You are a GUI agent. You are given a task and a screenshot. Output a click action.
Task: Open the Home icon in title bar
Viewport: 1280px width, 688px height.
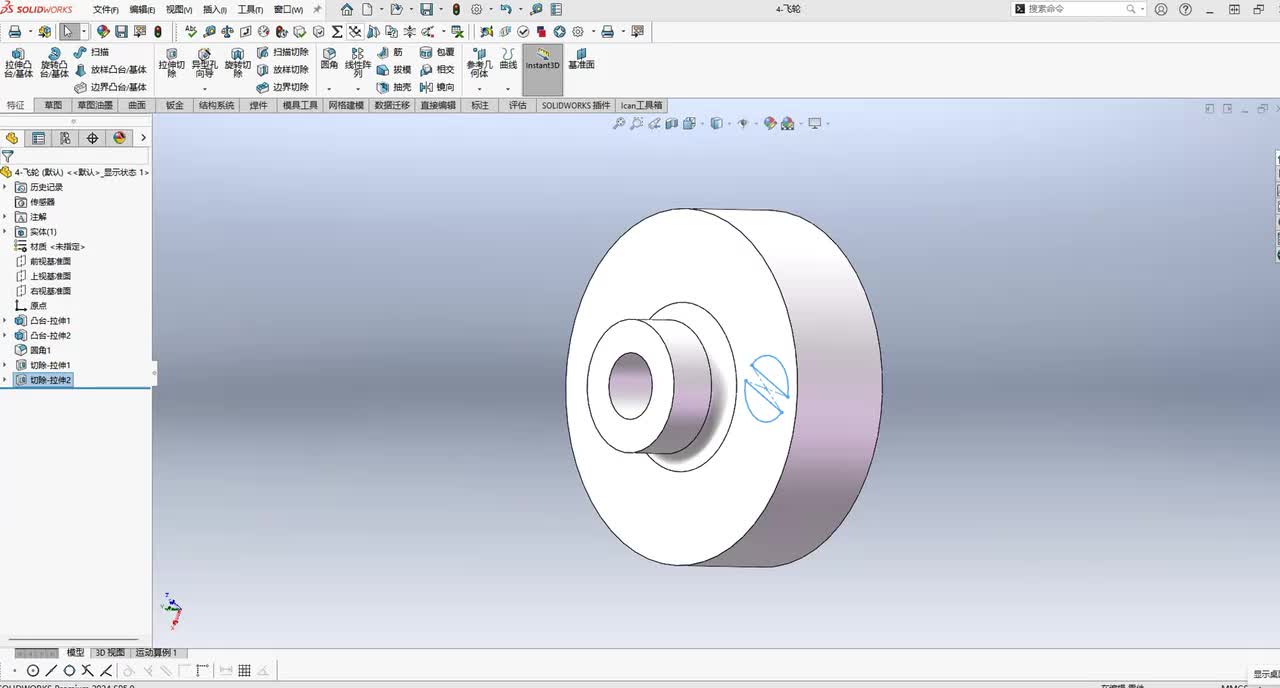(x=347, y=9)
